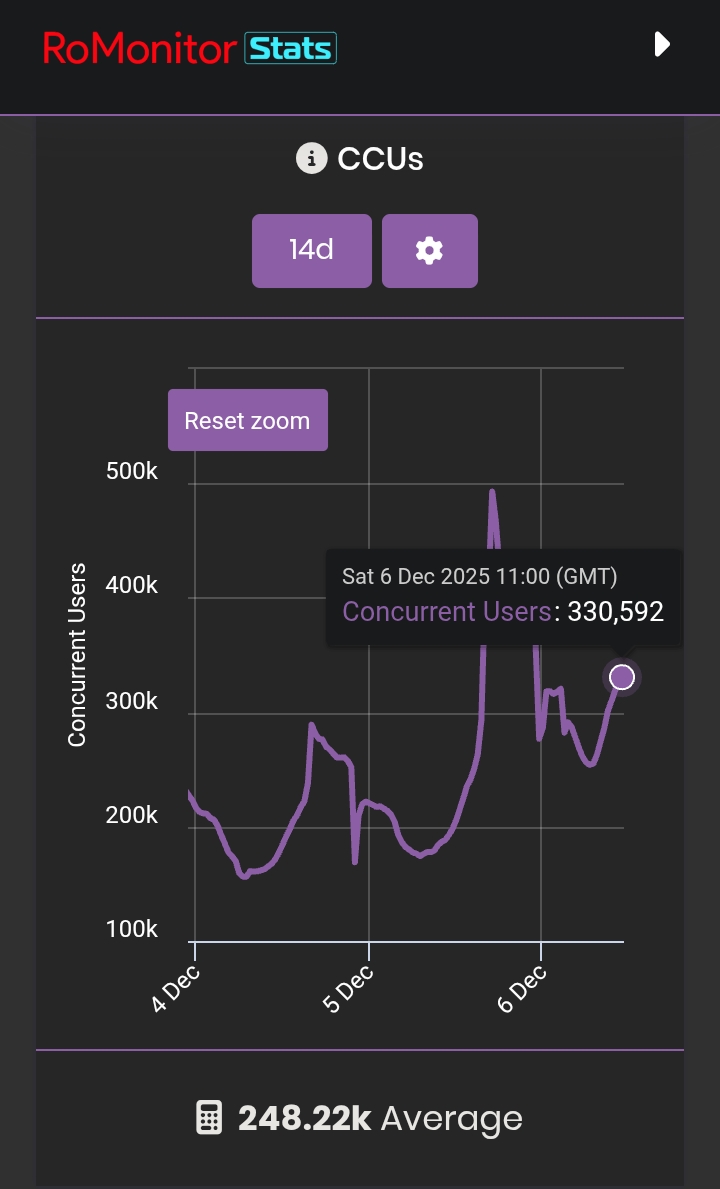Click the tooltip showing 330,592 users
The height and width of the screenshot is (1189, 720).
click(x=504, y=611)
